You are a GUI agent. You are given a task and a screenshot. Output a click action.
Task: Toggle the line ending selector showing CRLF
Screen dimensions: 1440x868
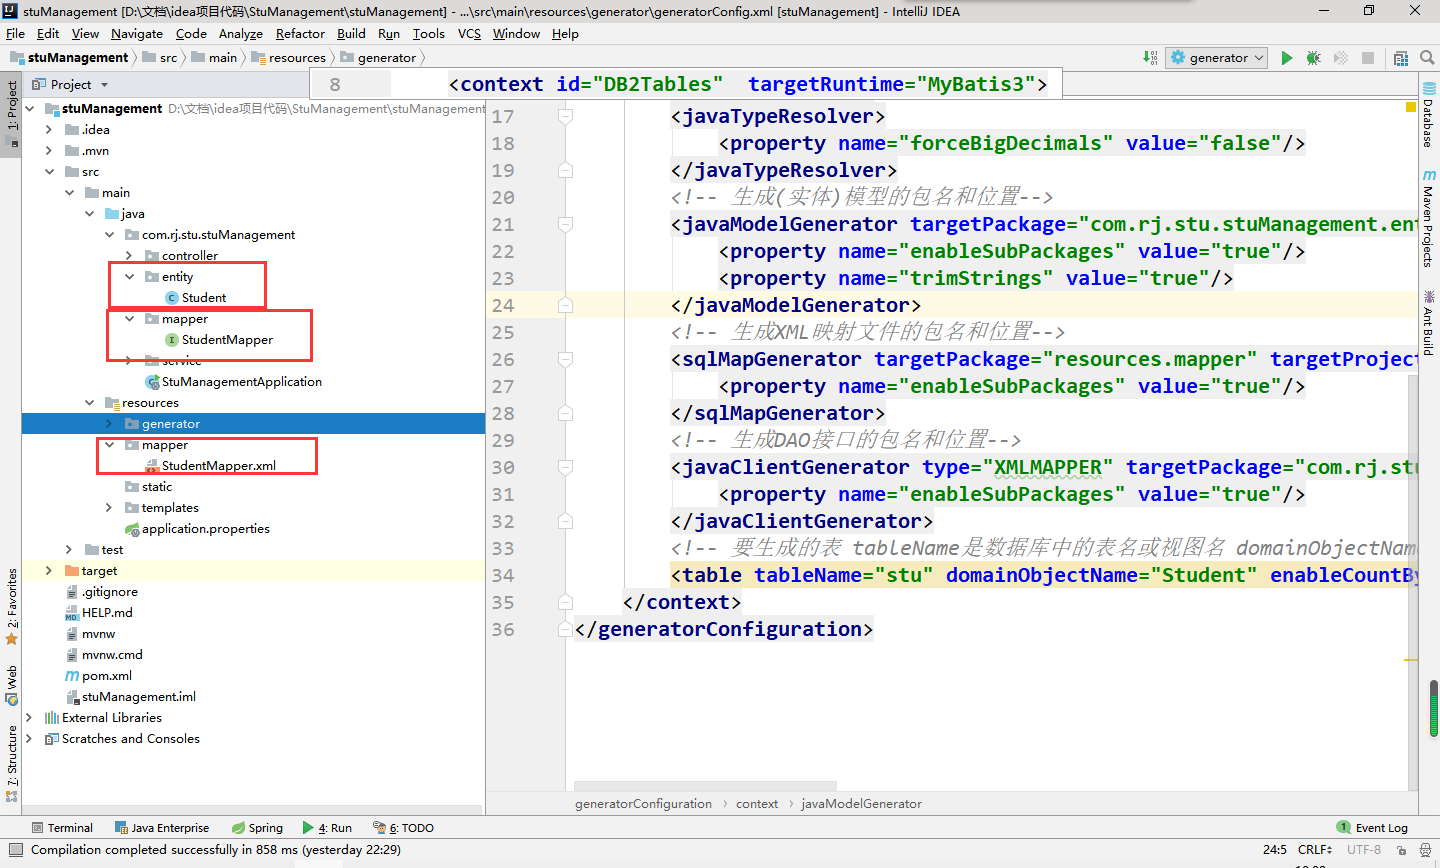tap(1313, 849)
